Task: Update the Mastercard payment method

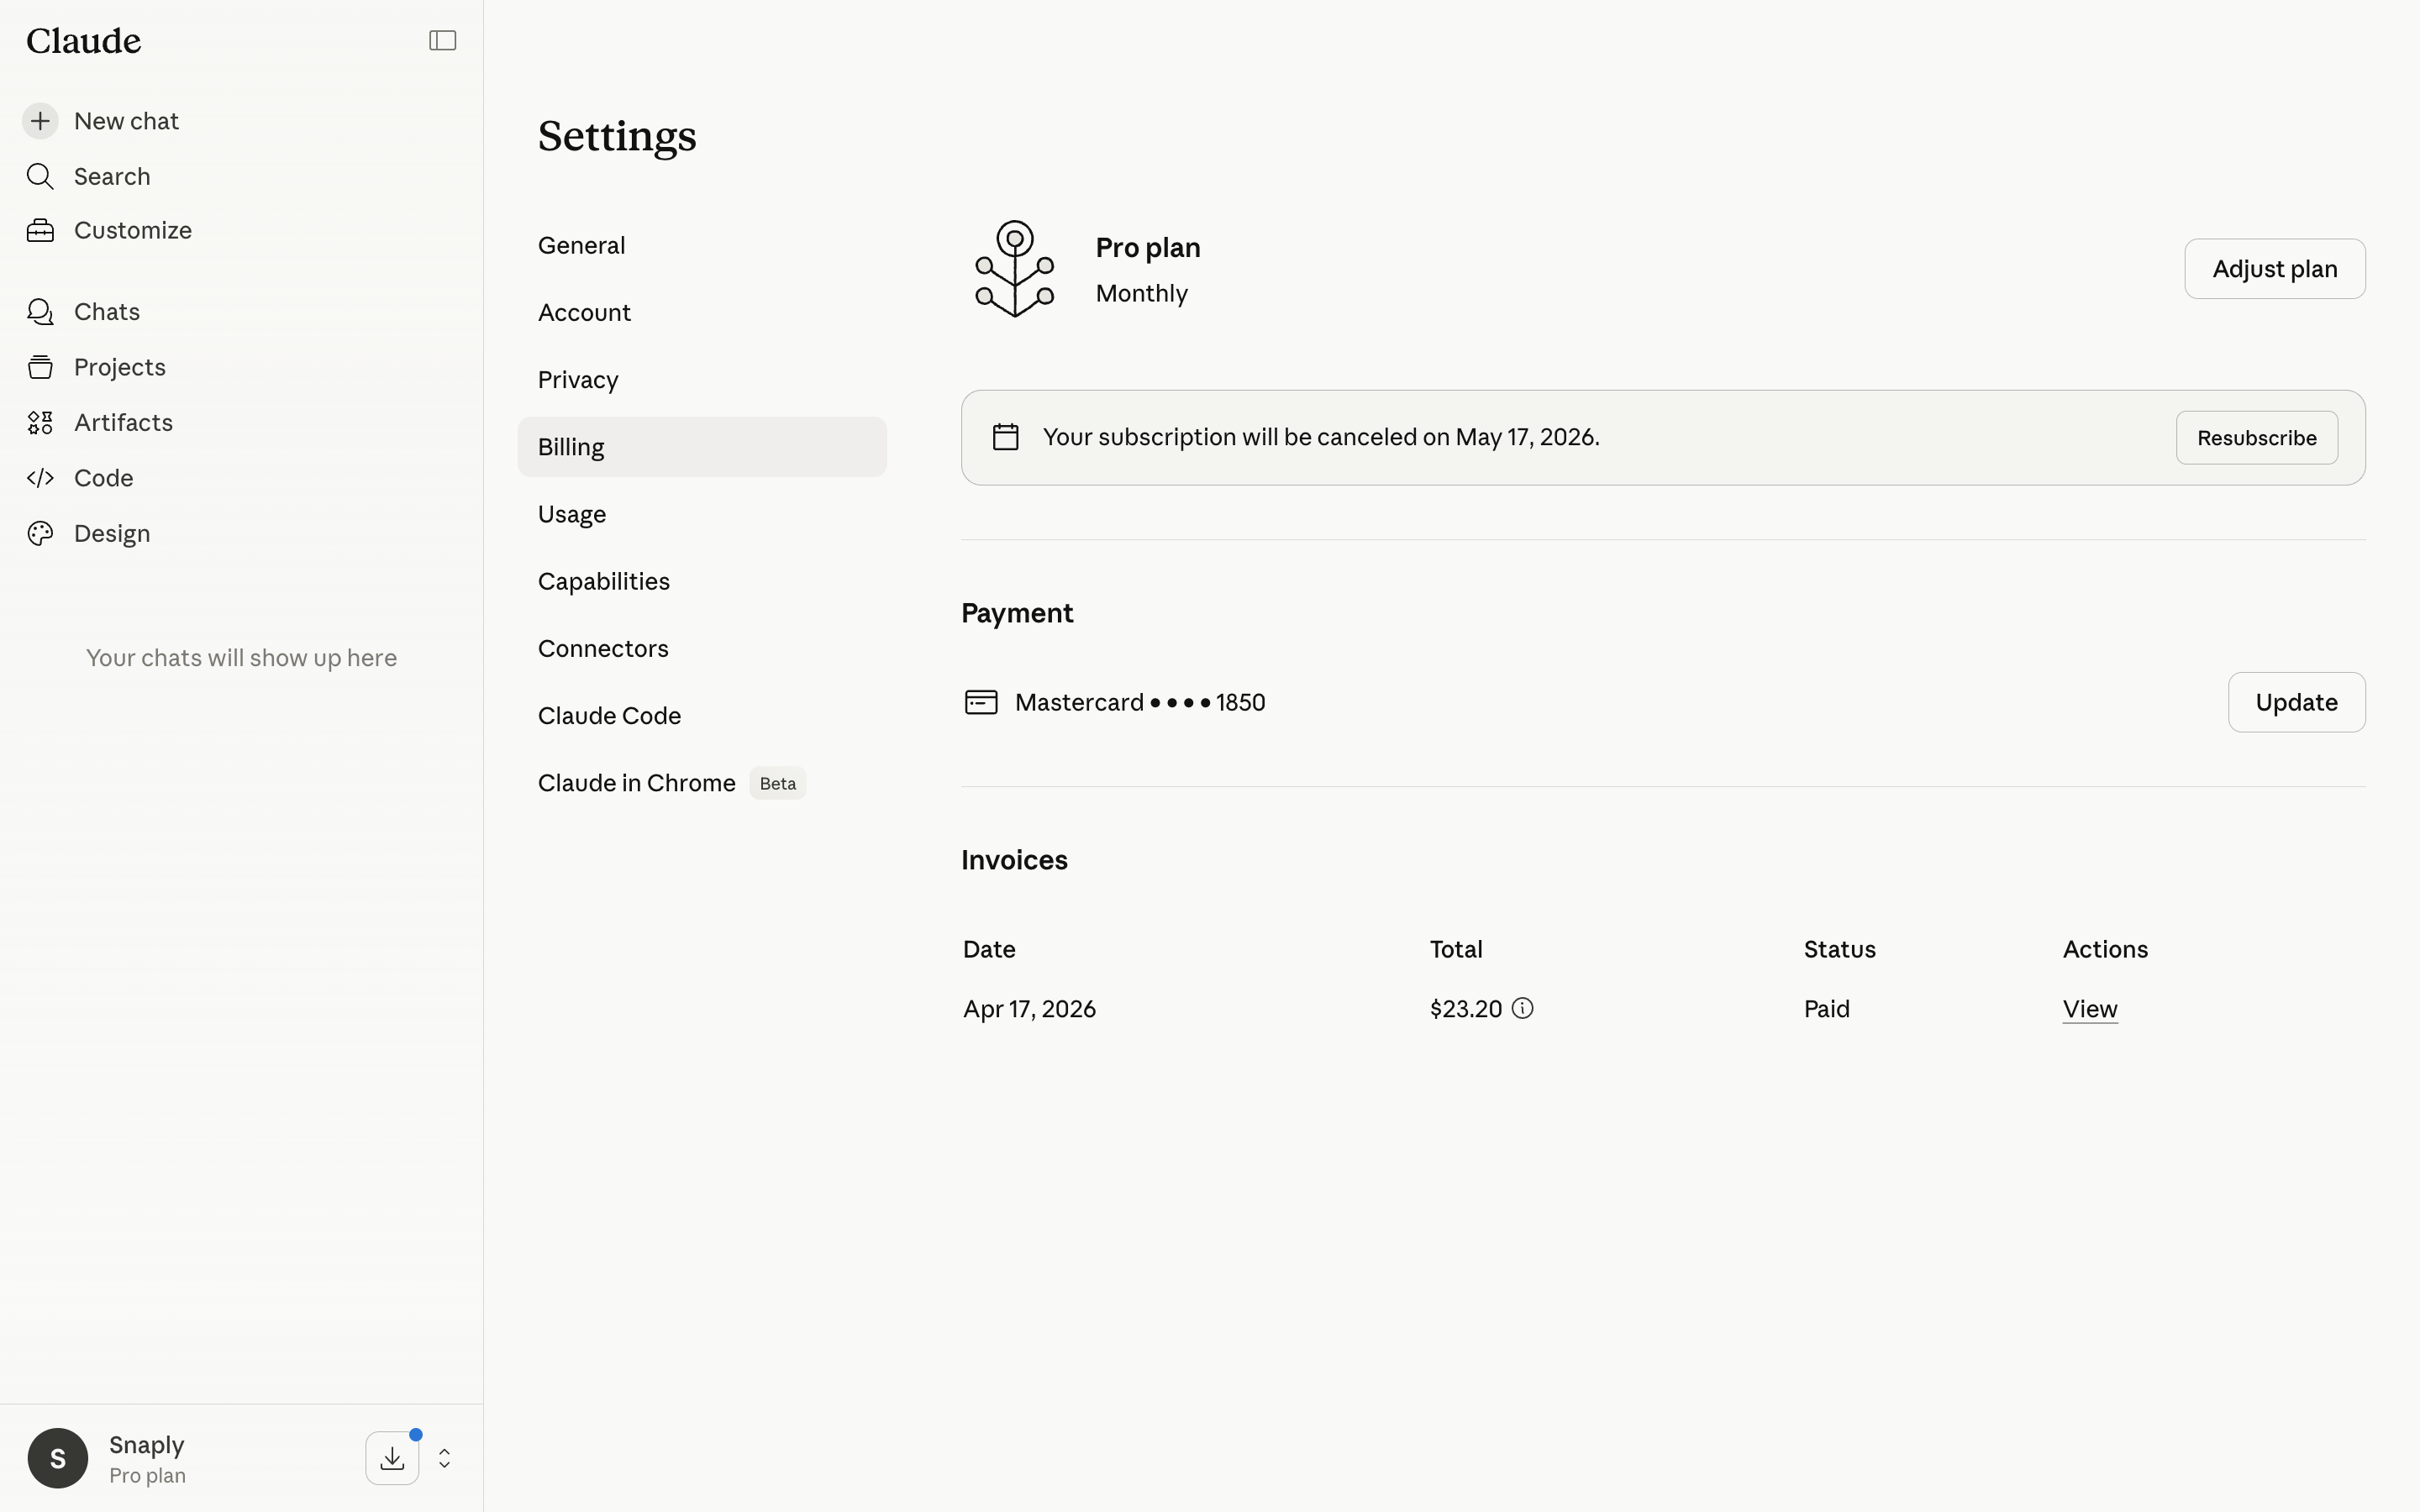Action: point(2296,702)
